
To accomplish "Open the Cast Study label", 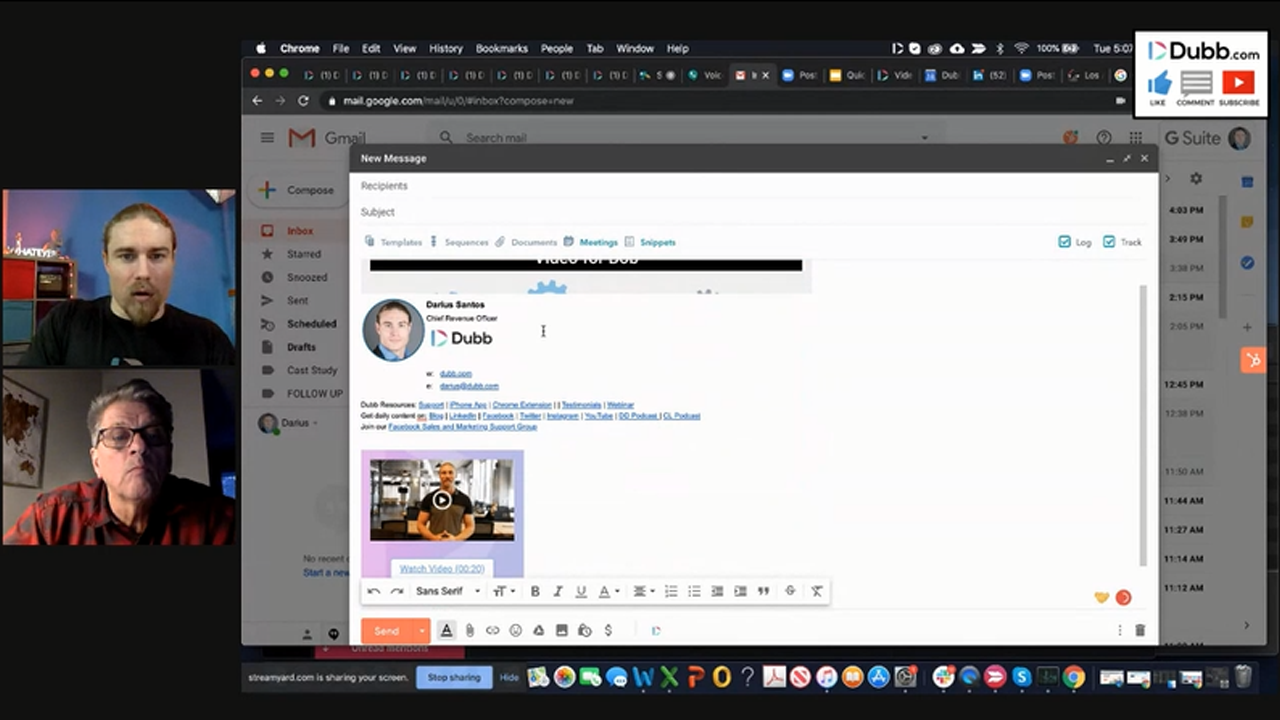I will [x=311, y=370].
